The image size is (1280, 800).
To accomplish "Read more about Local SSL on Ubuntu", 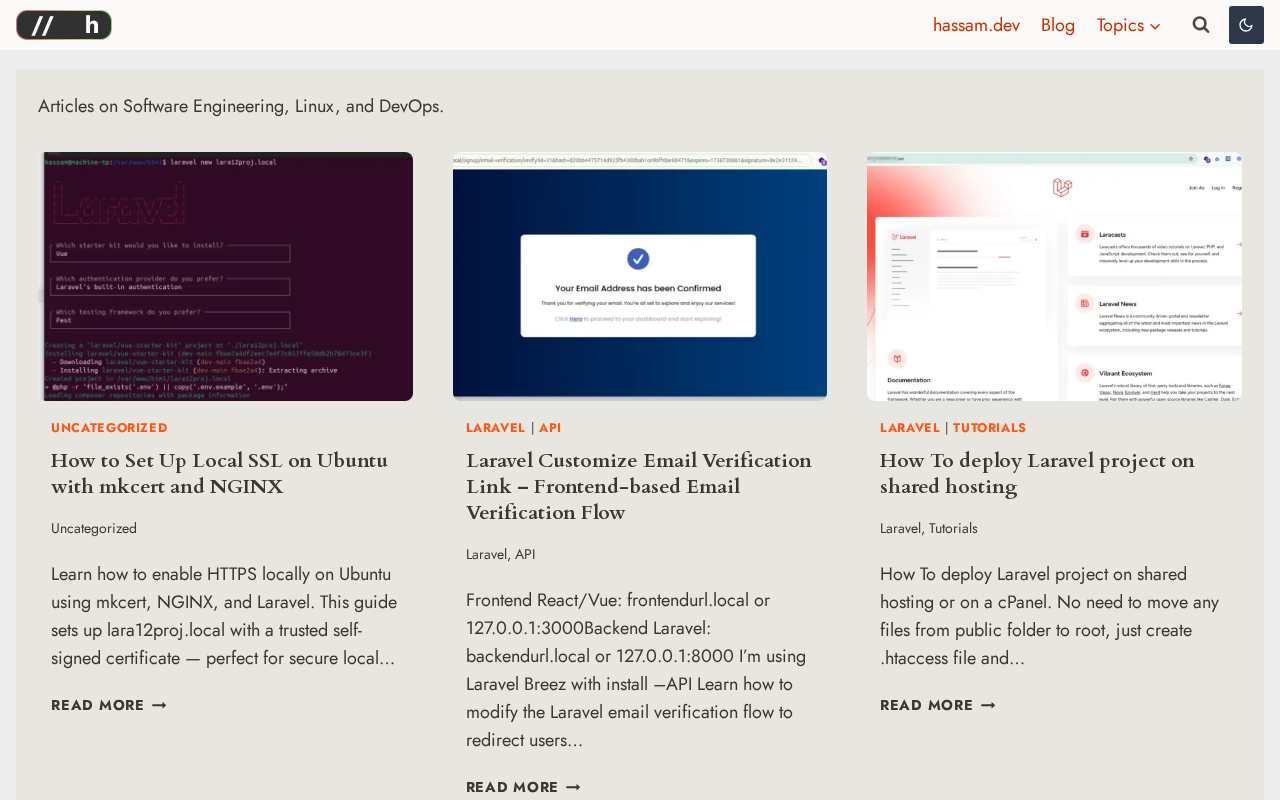I will (109, 705).
